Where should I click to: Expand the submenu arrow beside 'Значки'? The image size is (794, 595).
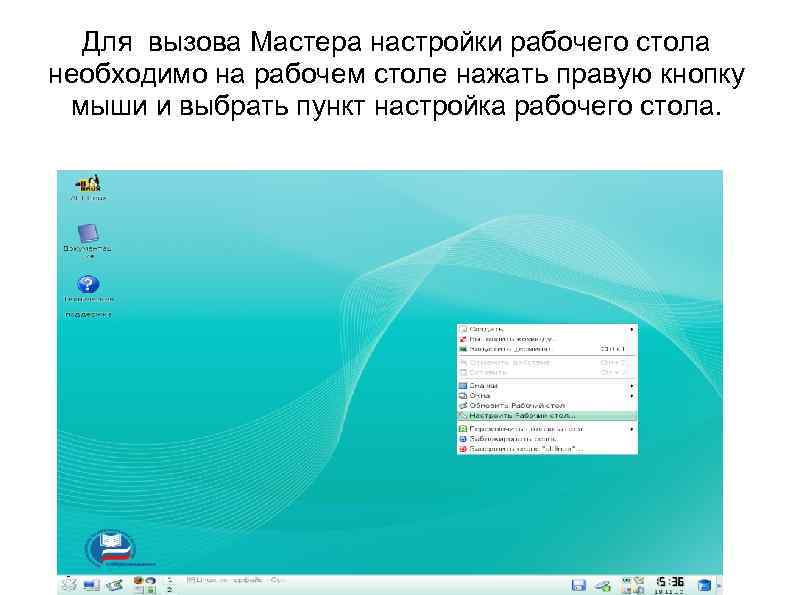pos(631,386)
